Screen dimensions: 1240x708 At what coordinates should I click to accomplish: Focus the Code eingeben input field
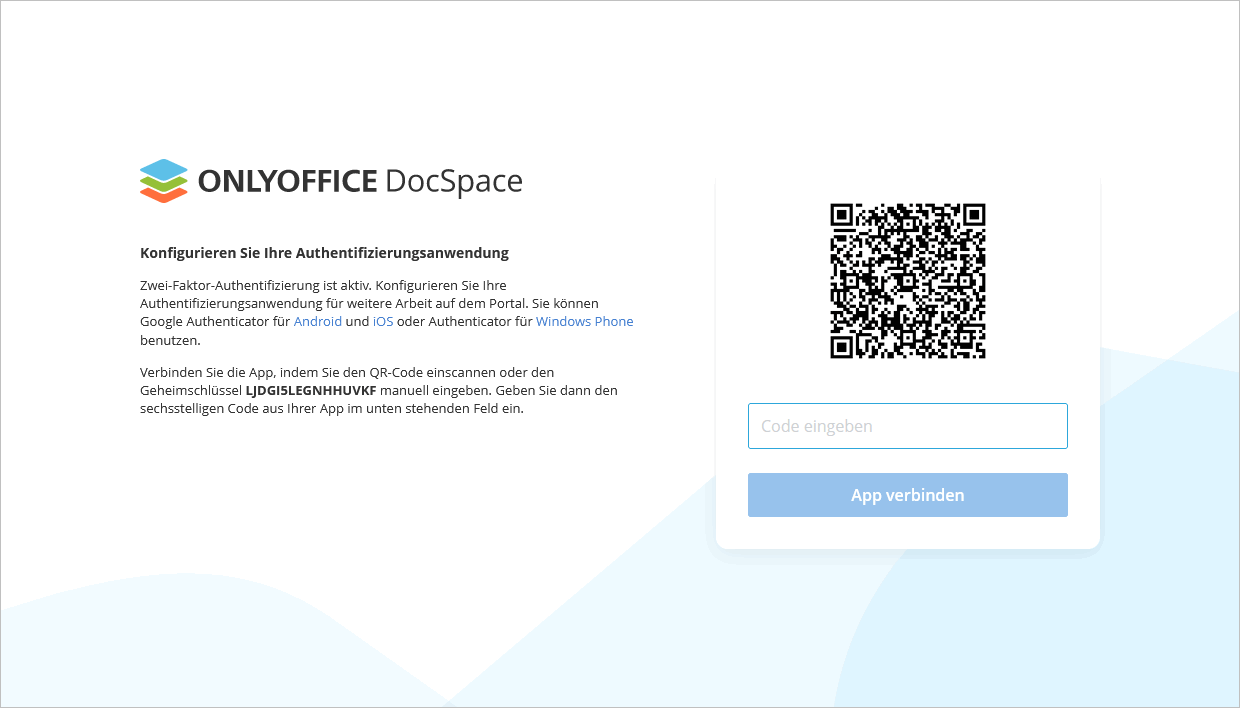pos(908,426)
